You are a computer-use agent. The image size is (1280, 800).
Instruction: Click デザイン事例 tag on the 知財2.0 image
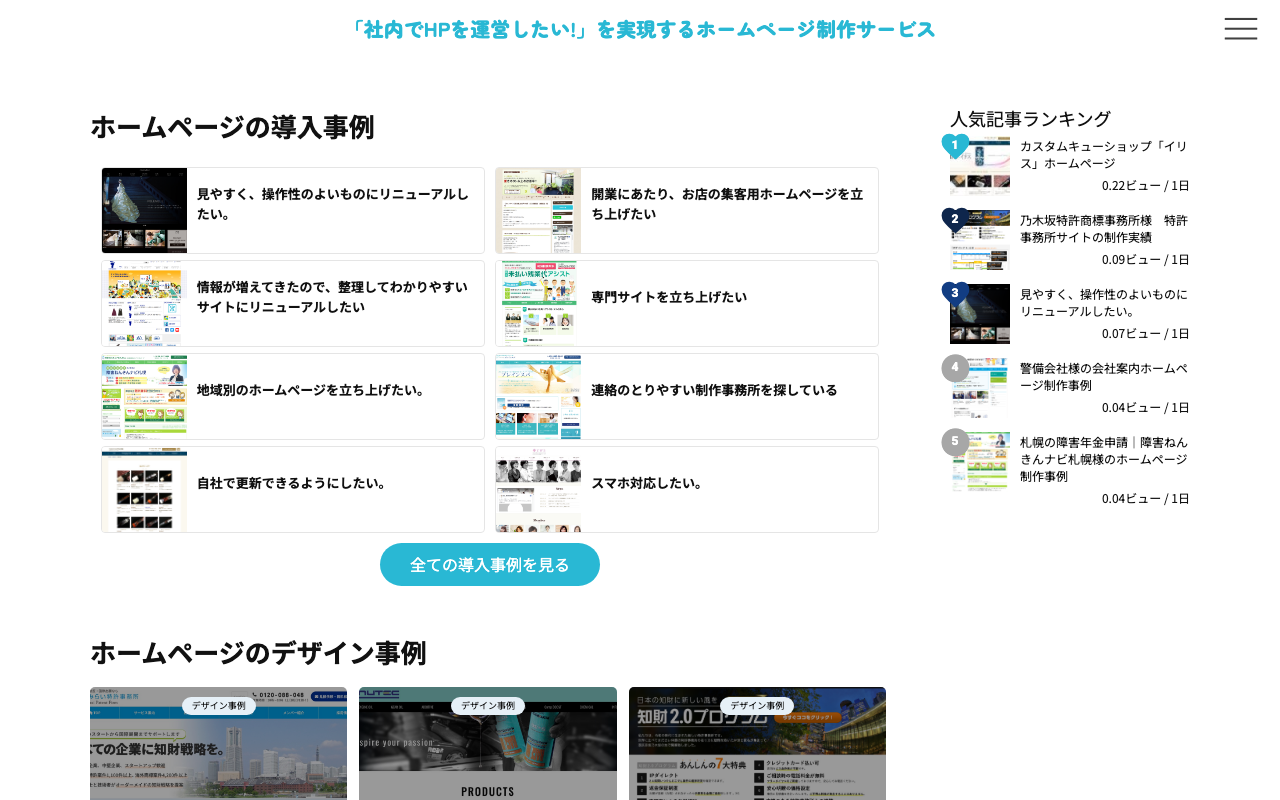tap(757, 706)
